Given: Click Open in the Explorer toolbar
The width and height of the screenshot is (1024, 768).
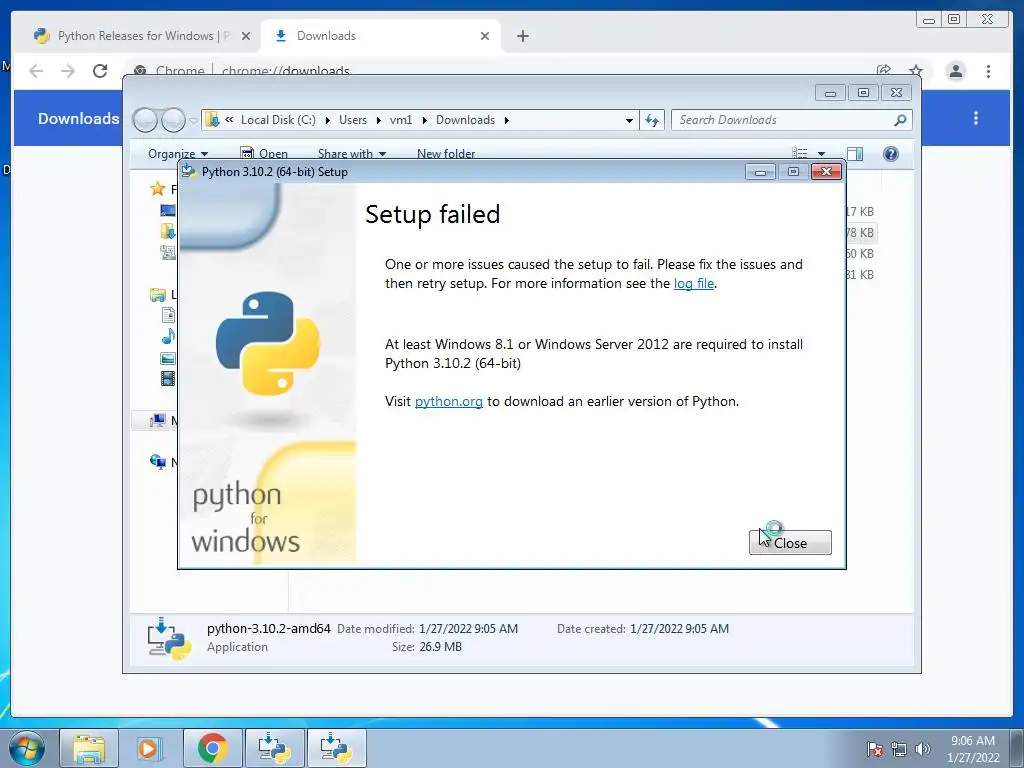Looking at the screenshot, I should coord(264,153).
